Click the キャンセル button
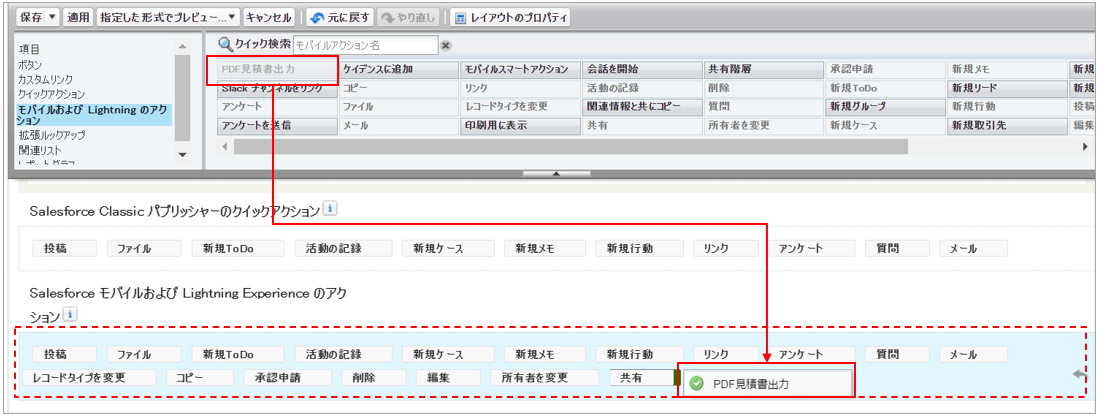1098x415 pixels. coord(269,17)
